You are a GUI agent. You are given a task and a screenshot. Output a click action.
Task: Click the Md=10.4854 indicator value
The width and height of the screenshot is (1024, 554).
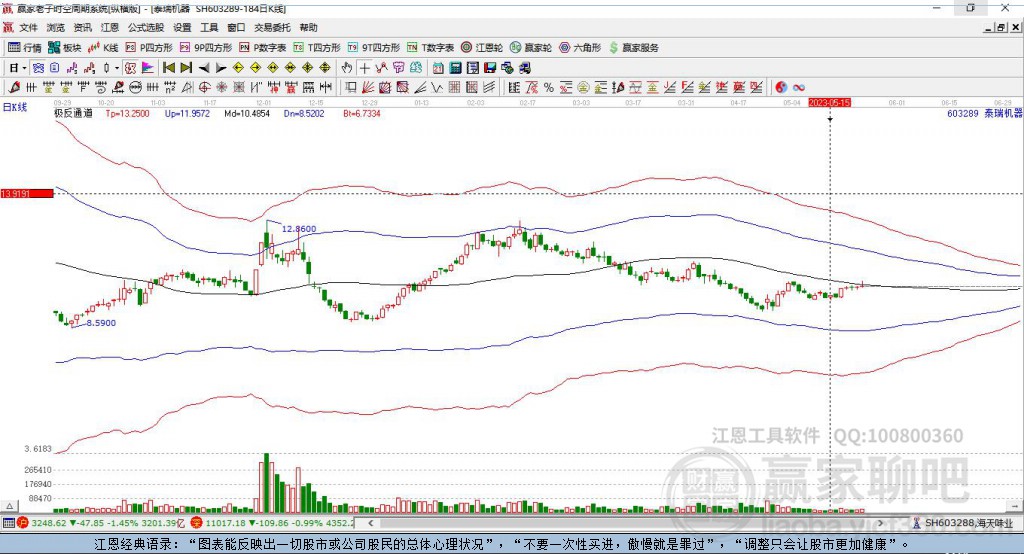247,113
